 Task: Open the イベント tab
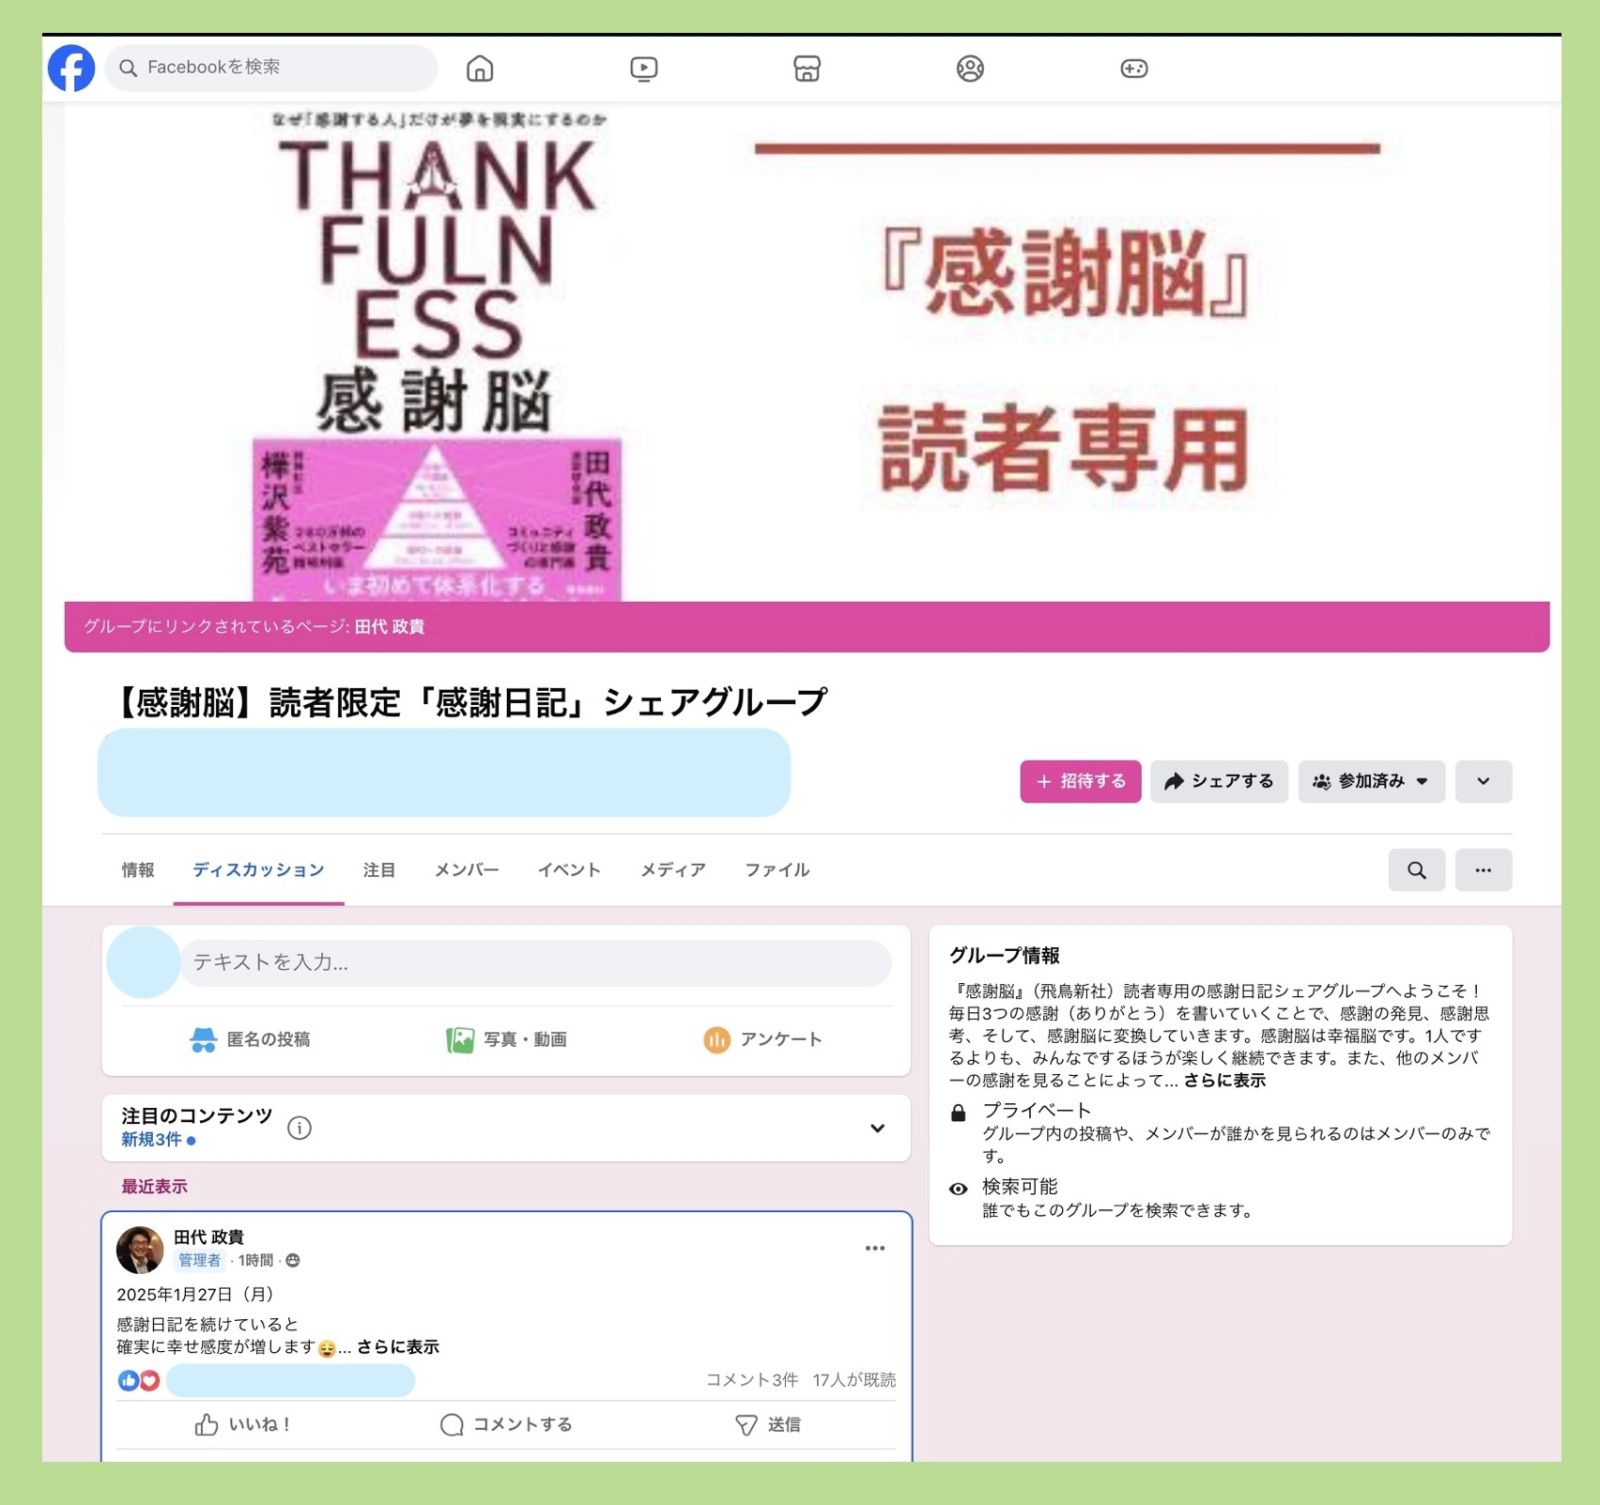[569, 870]
